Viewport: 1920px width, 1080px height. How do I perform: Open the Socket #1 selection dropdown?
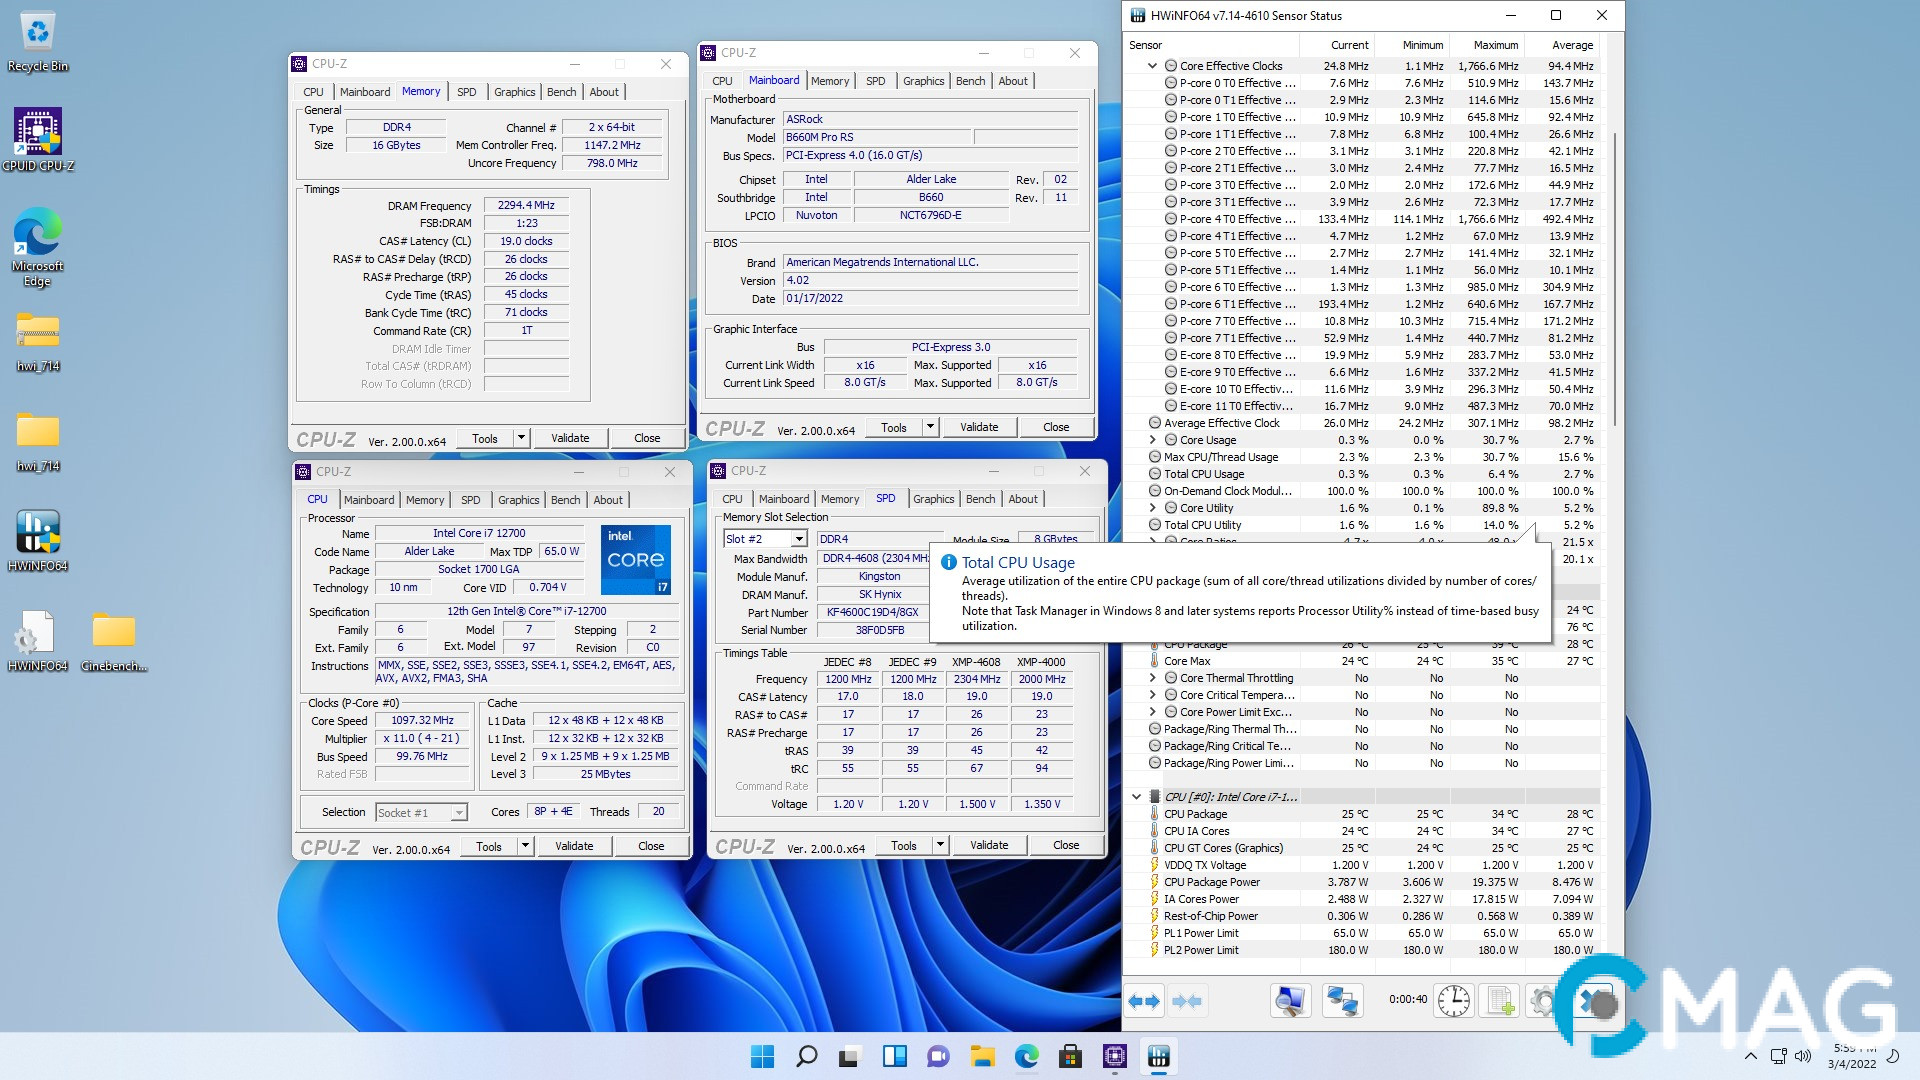pos(458,813)
